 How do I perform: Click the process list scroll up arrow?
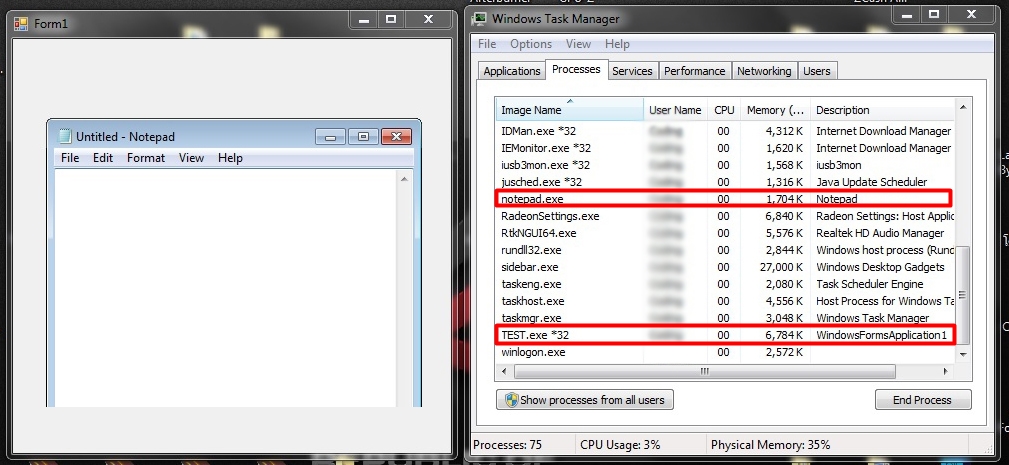tap(963, 107)
